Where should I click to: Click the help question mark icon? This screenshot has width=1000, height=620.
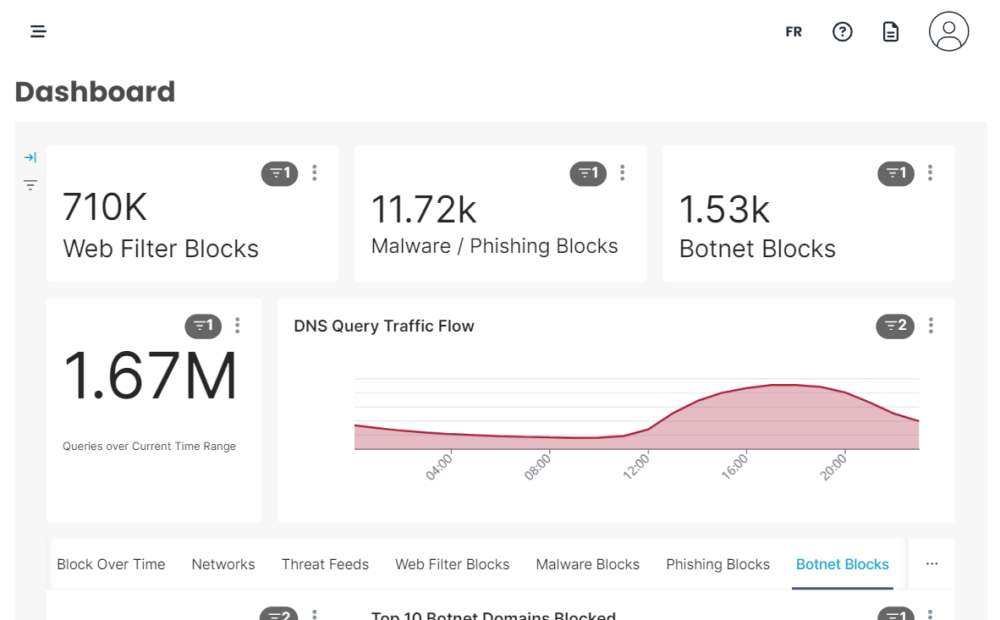pyautogui.click(x=842, y=31)
